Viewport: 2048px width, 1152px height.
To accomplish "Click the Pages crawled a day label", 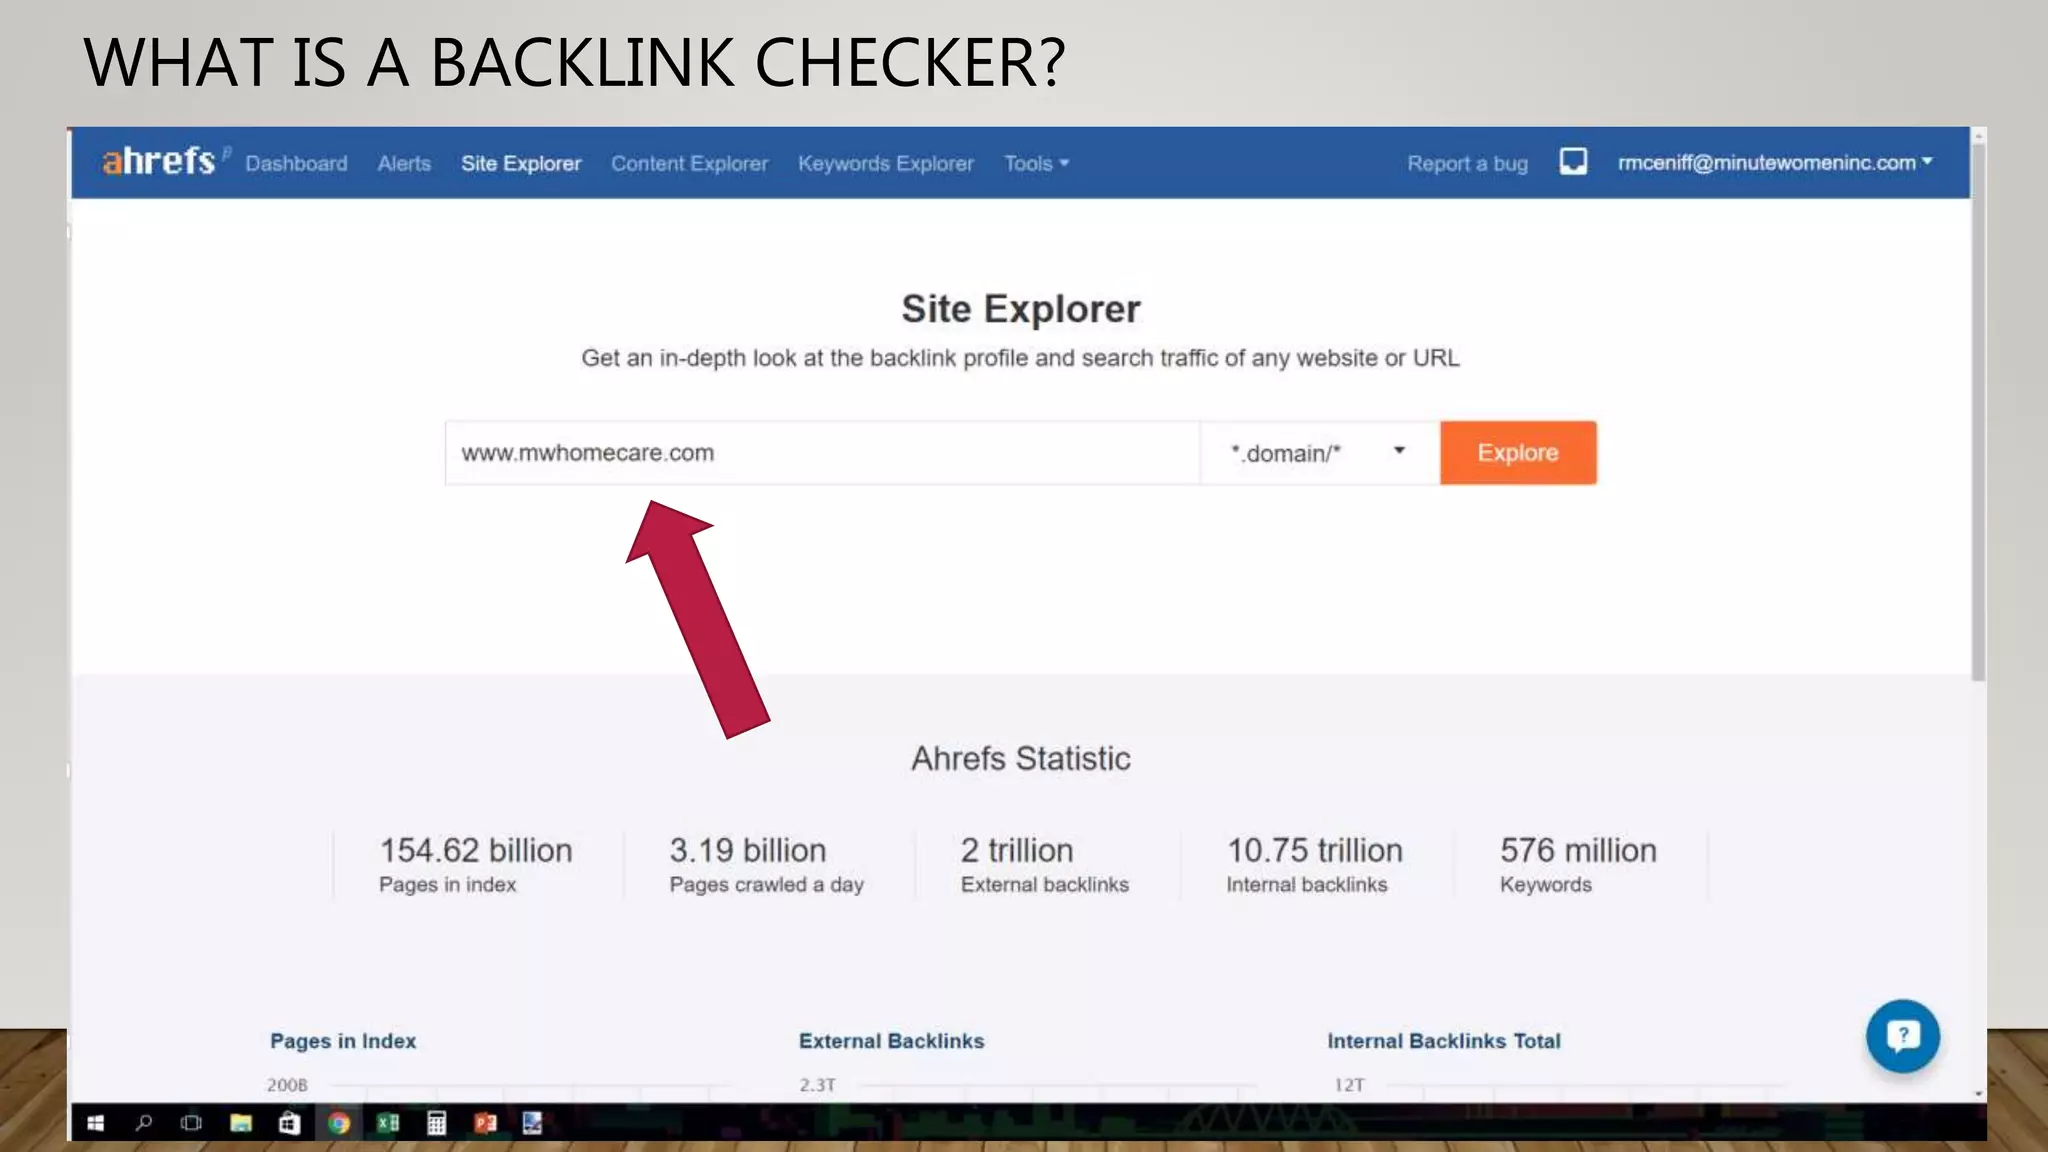I will coord(766,885).
